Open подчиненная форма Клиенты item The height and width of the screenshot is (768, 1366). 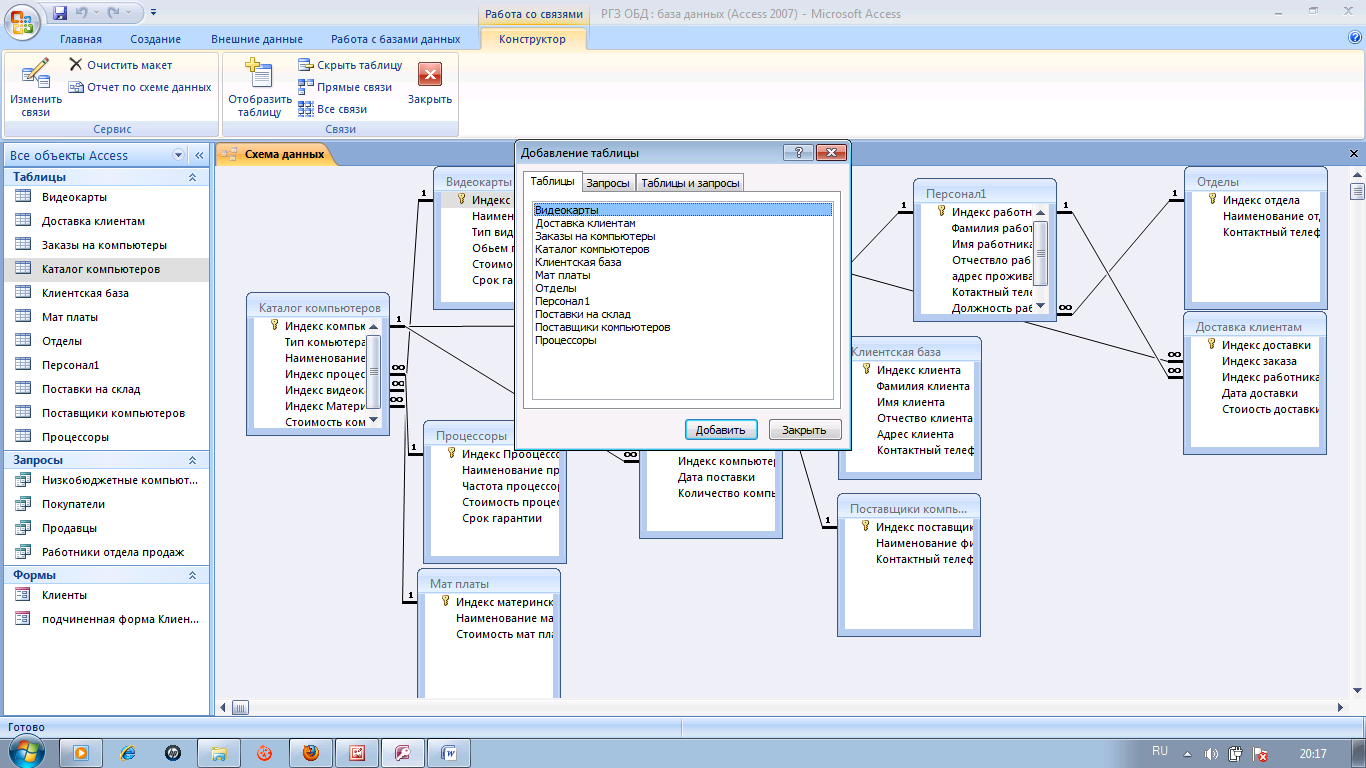coord(120,619)
